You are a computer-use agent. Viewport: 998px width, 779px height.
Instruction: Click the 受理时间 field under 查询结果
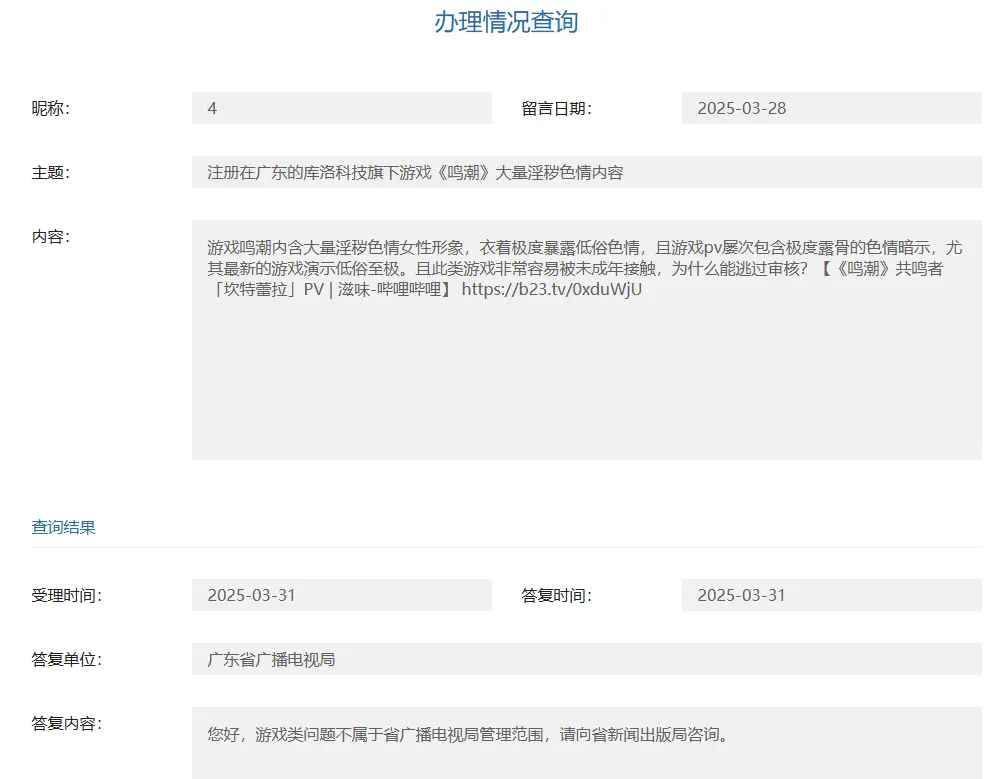[x=342, y=595]
